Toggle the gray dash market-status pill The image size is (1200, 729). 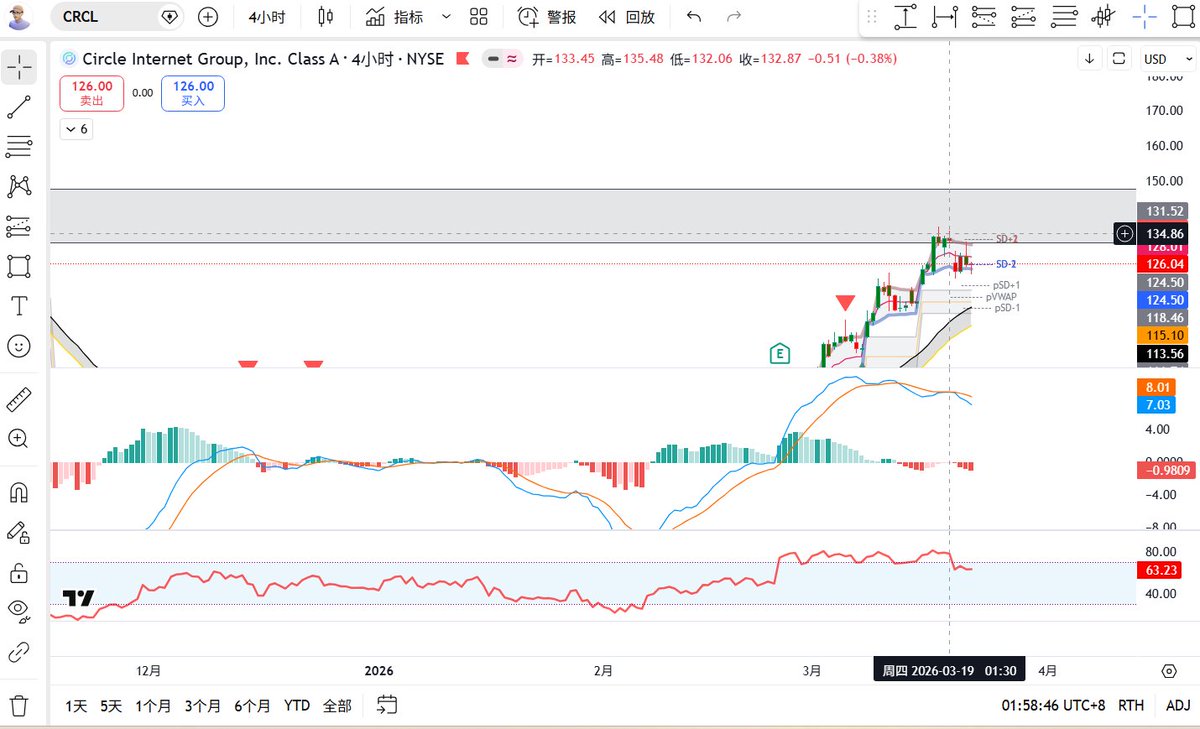[x=493, y=59]
